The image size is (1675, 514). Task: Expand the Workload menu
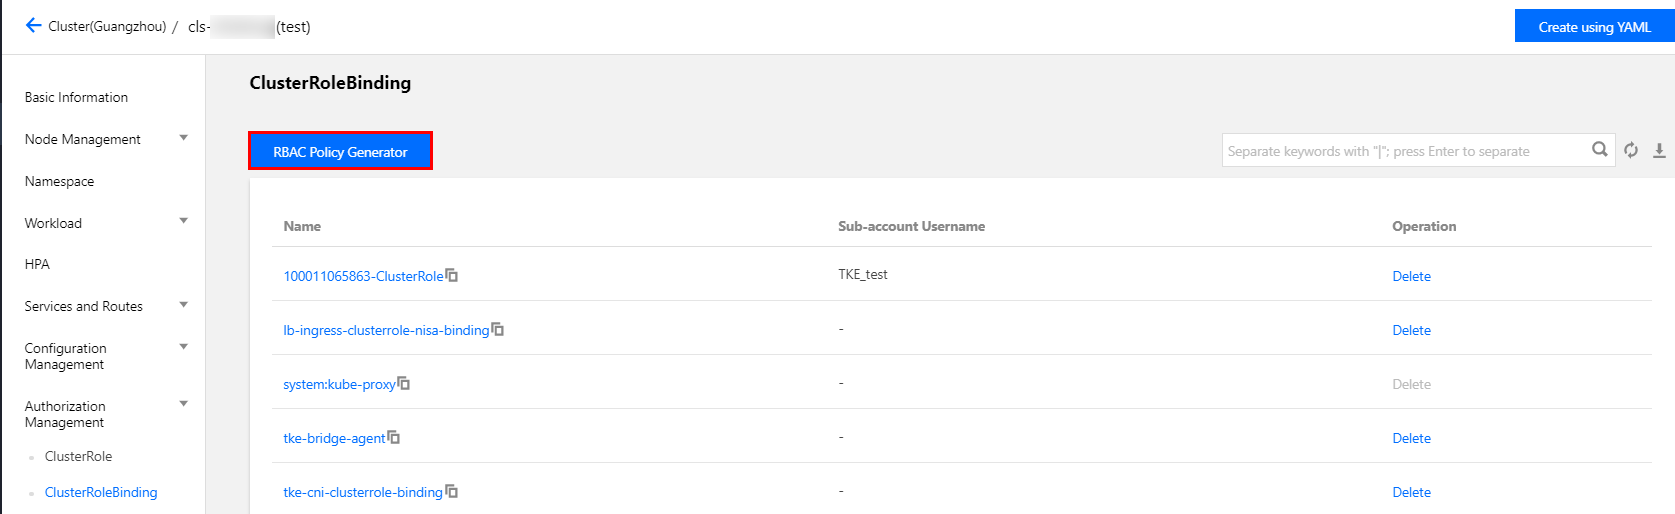click(183, 222)
